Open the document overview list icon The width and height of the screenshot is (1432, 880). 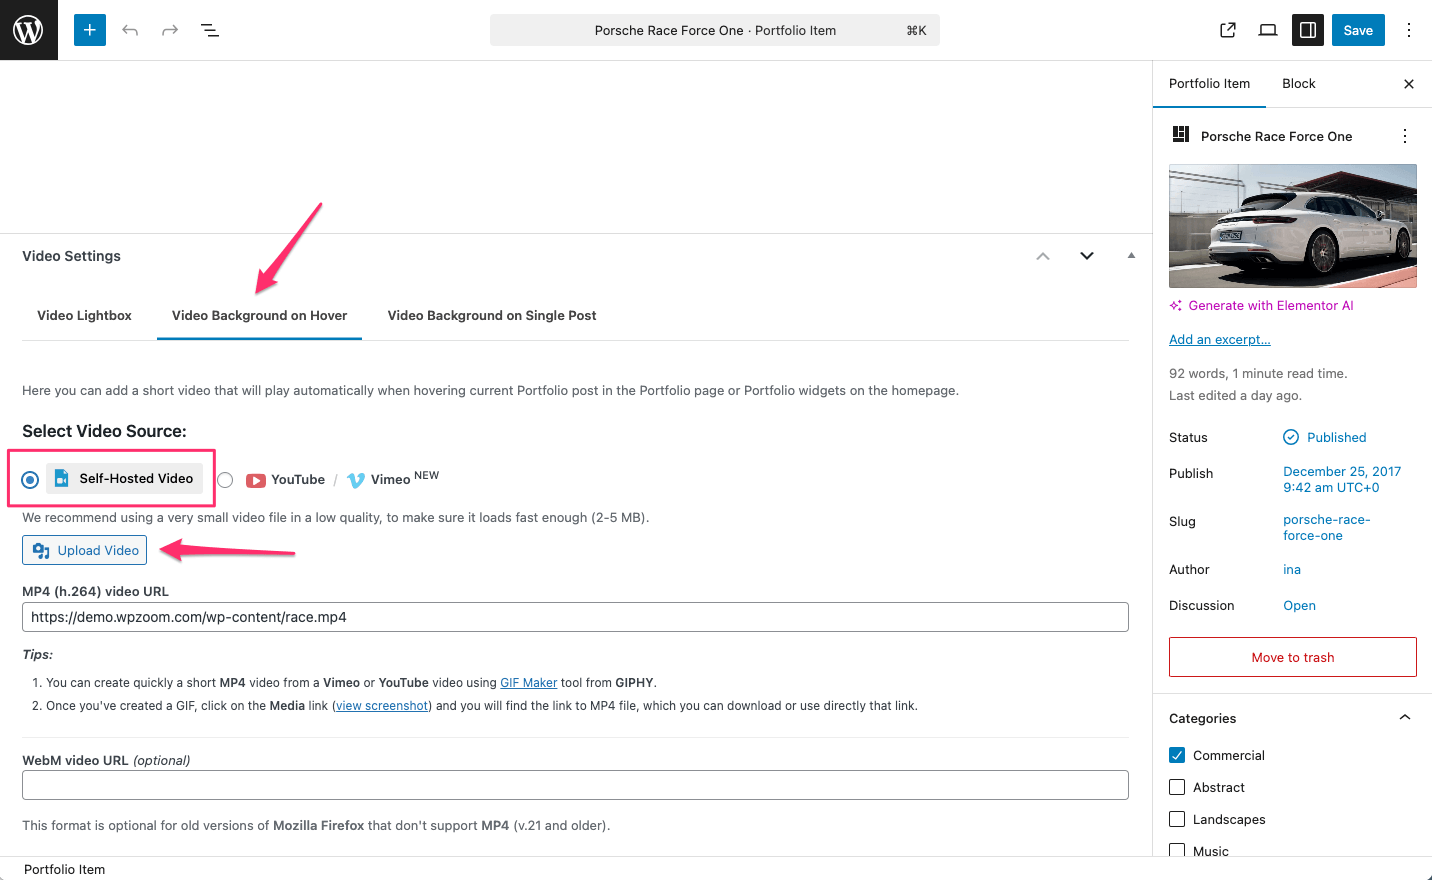tap(210, 30)
